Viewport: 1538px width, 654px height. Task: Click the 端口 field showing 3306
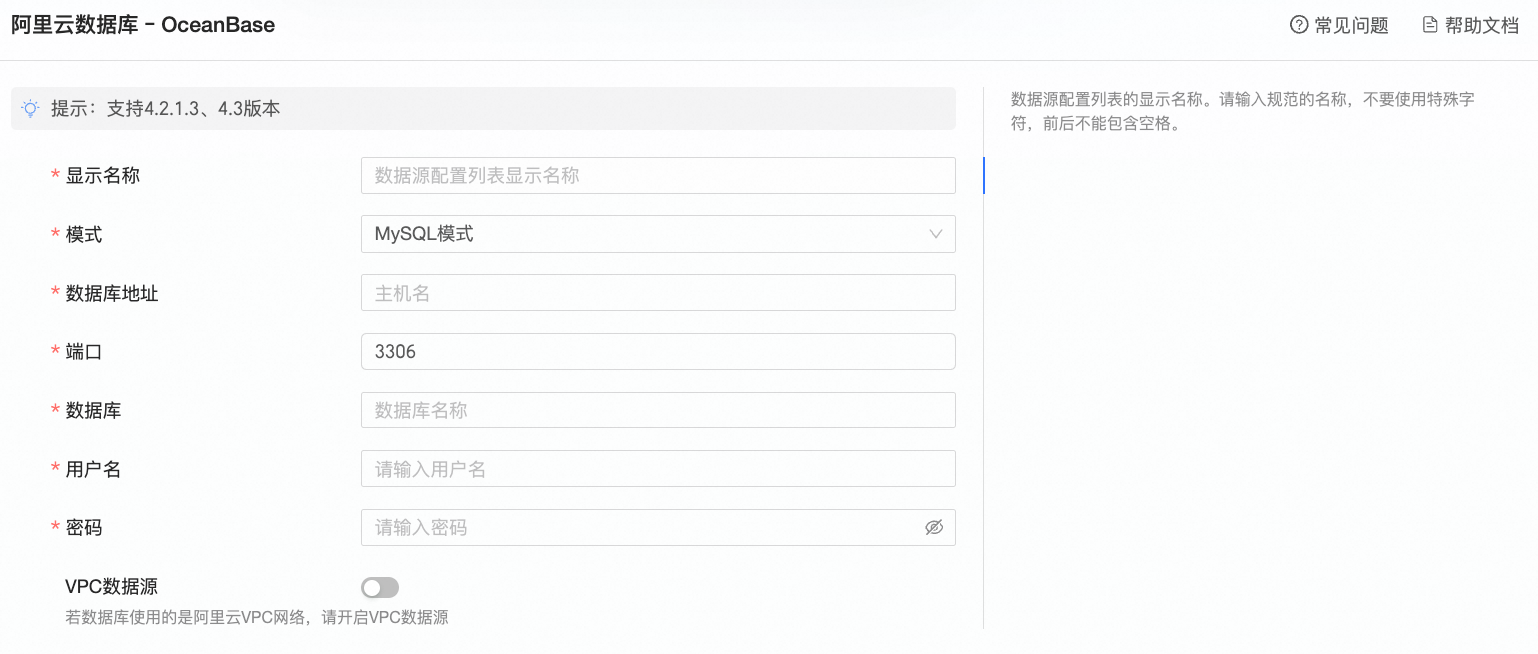point(658,351)
